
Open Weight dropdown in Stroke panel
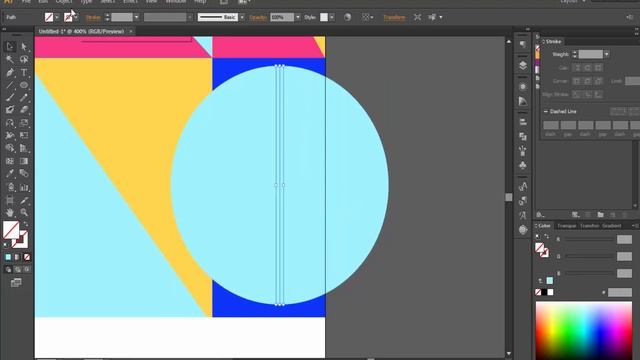(607, 54)
